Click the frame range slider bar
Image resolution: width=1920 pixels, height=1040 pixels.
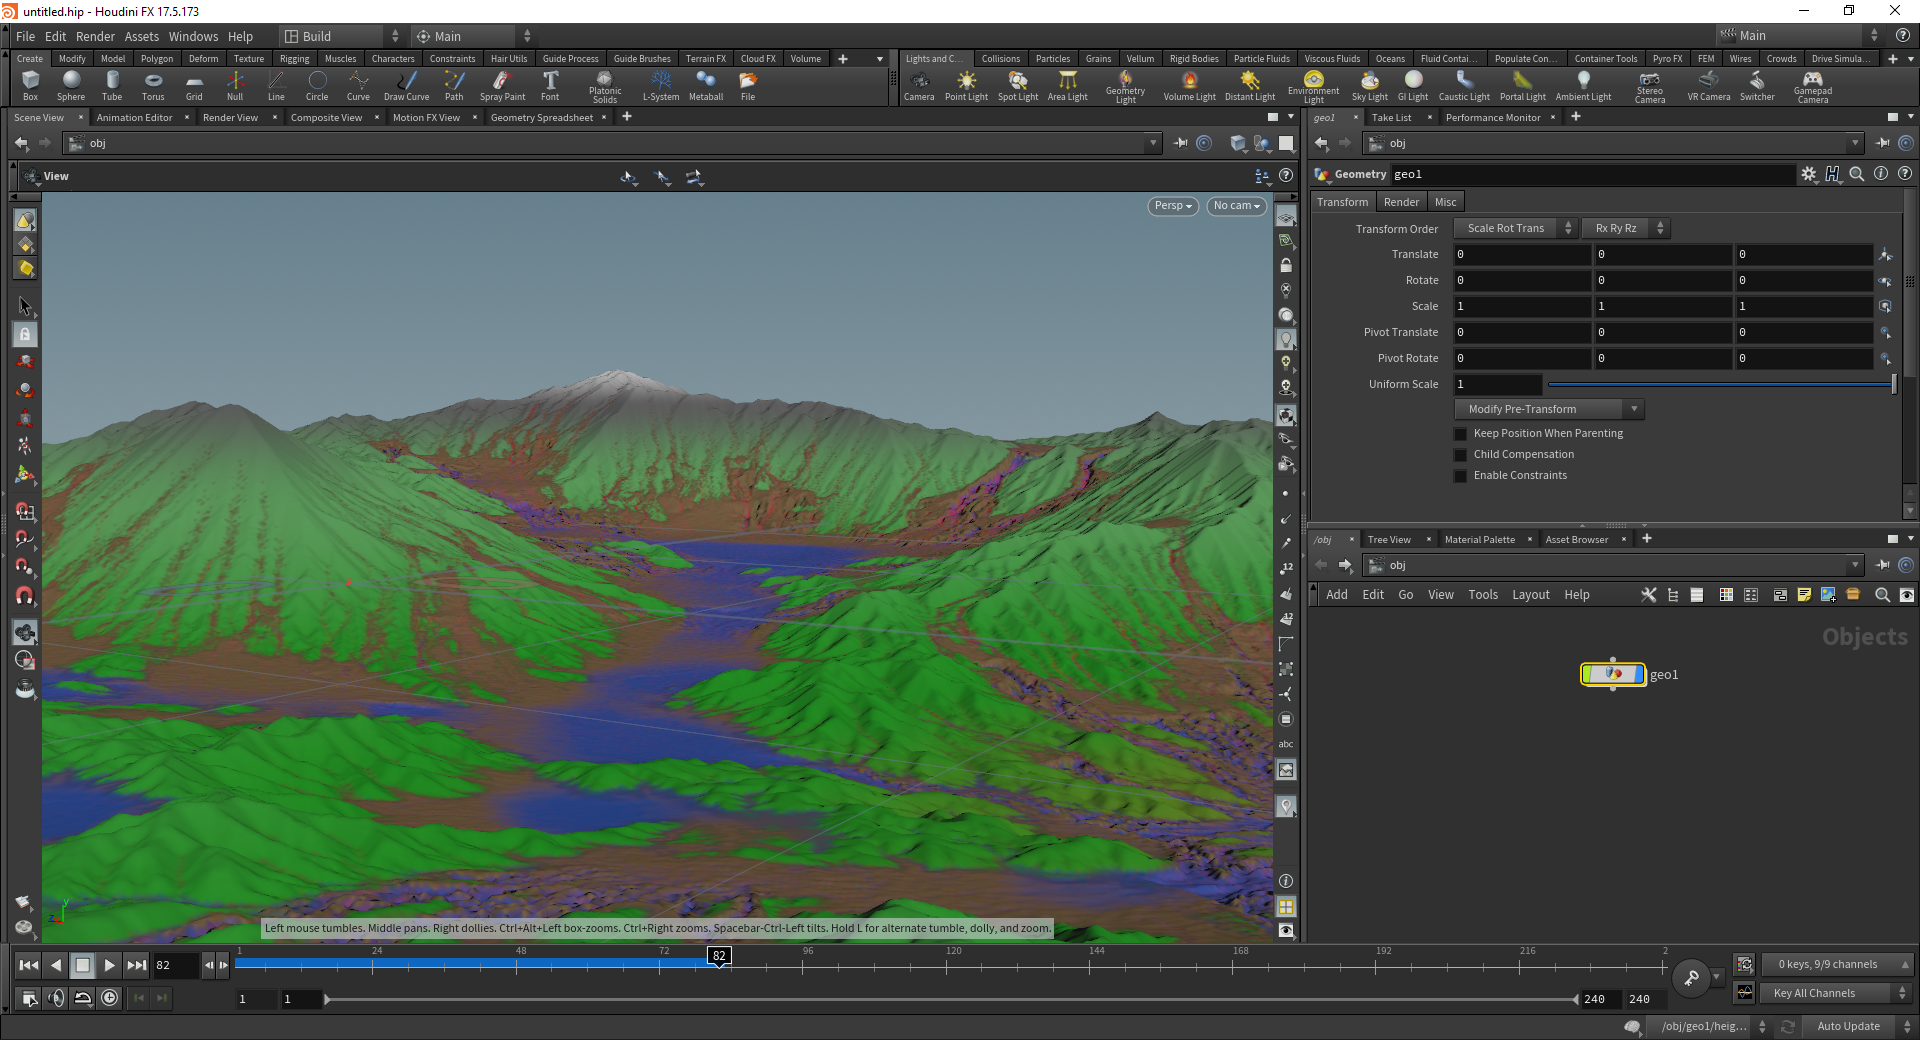950,999
